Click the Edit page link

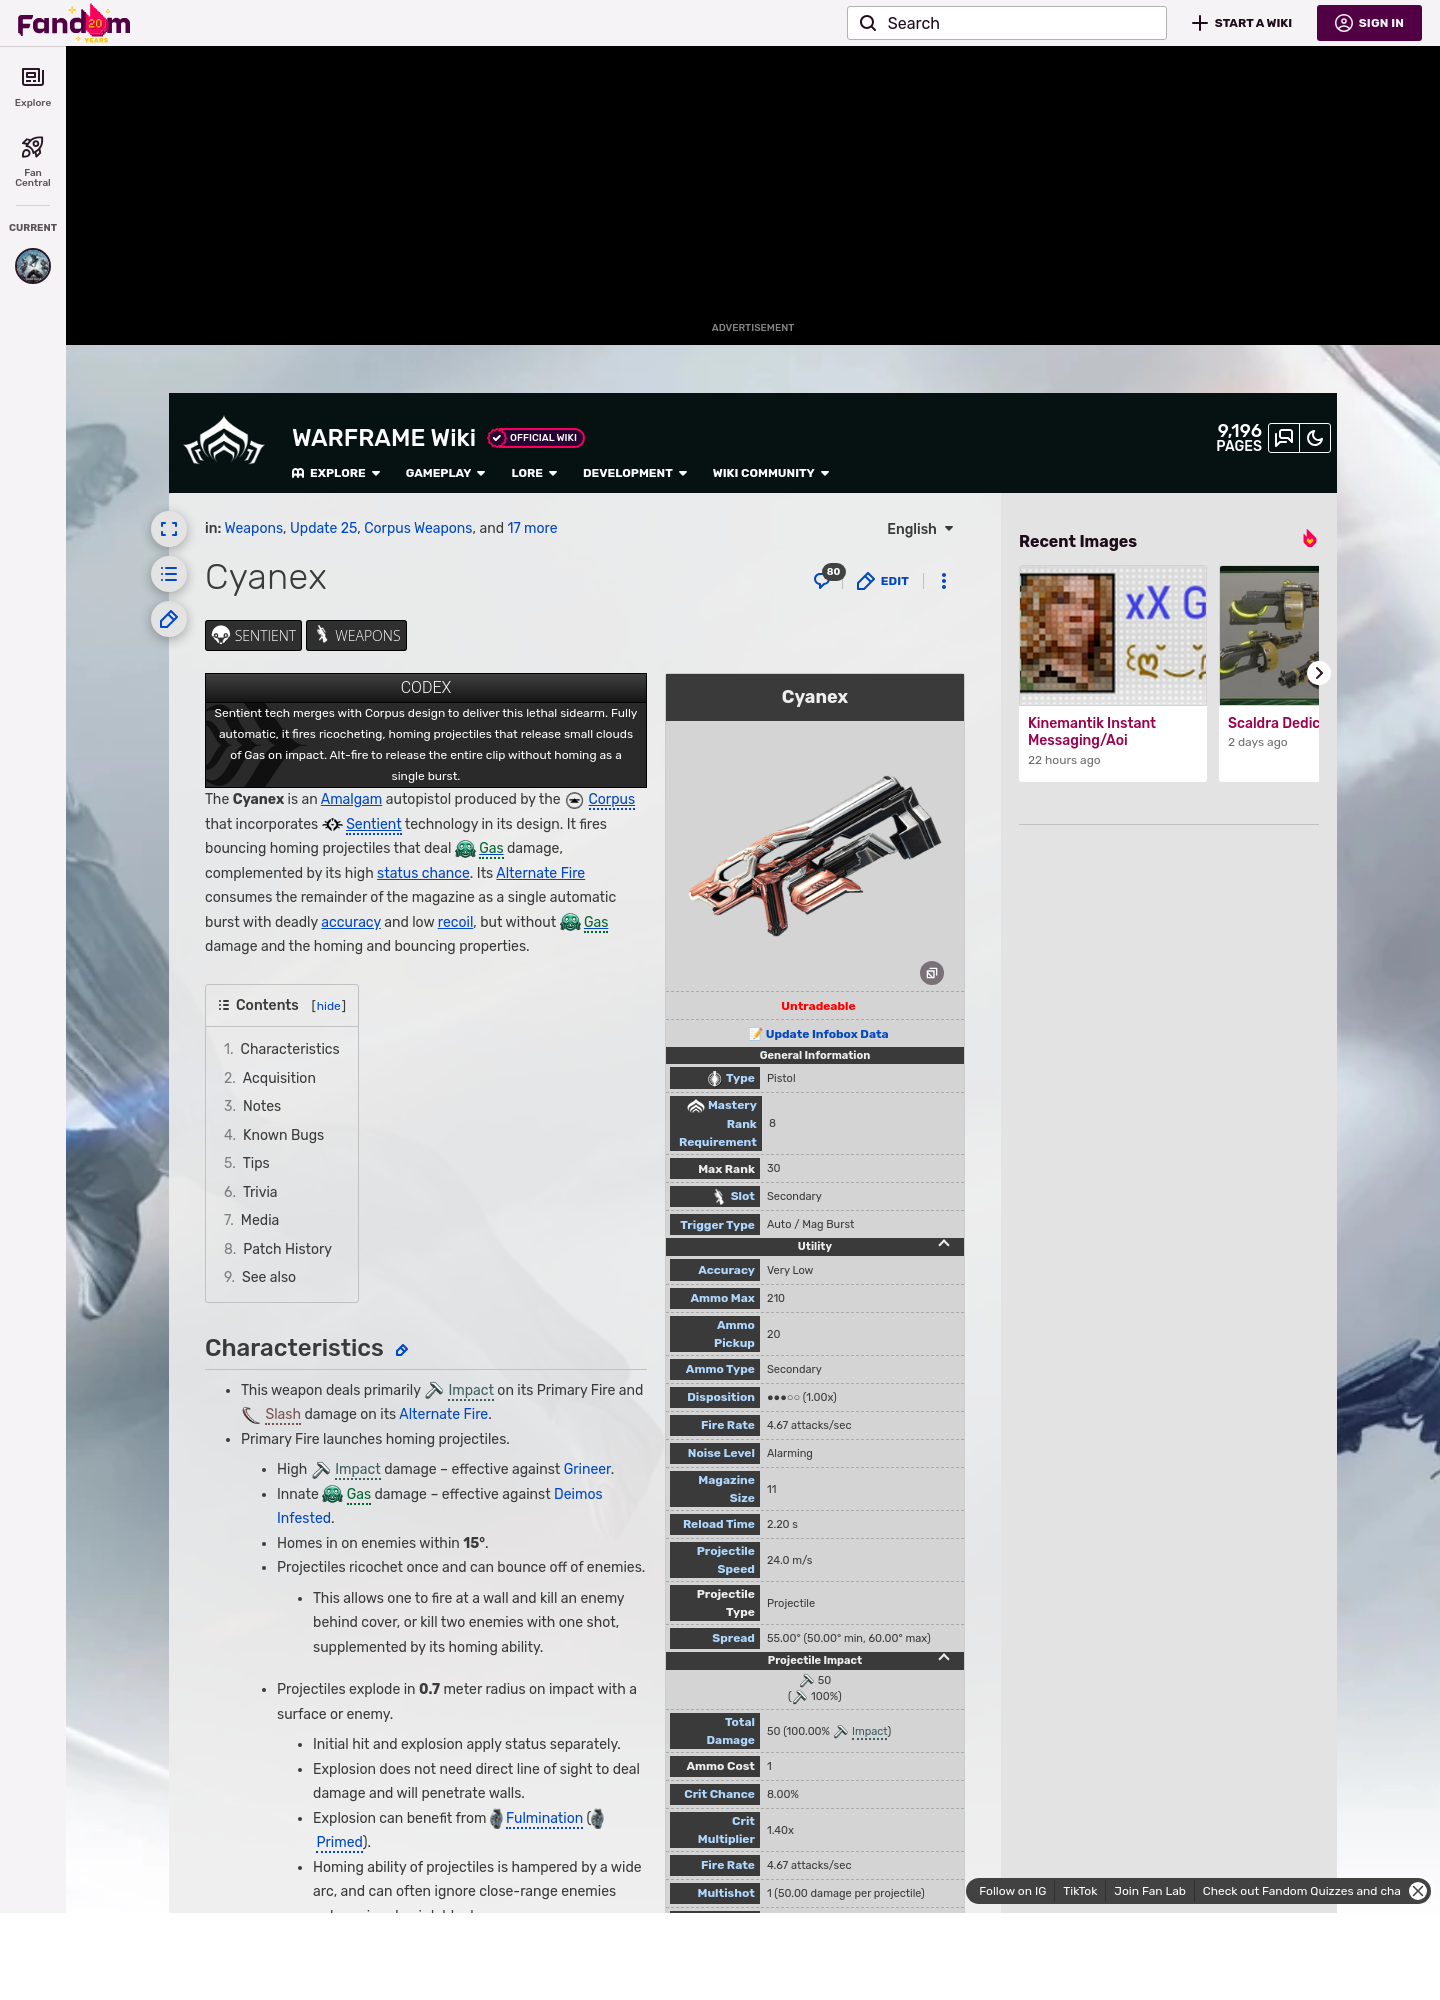[x=883, y=581]
